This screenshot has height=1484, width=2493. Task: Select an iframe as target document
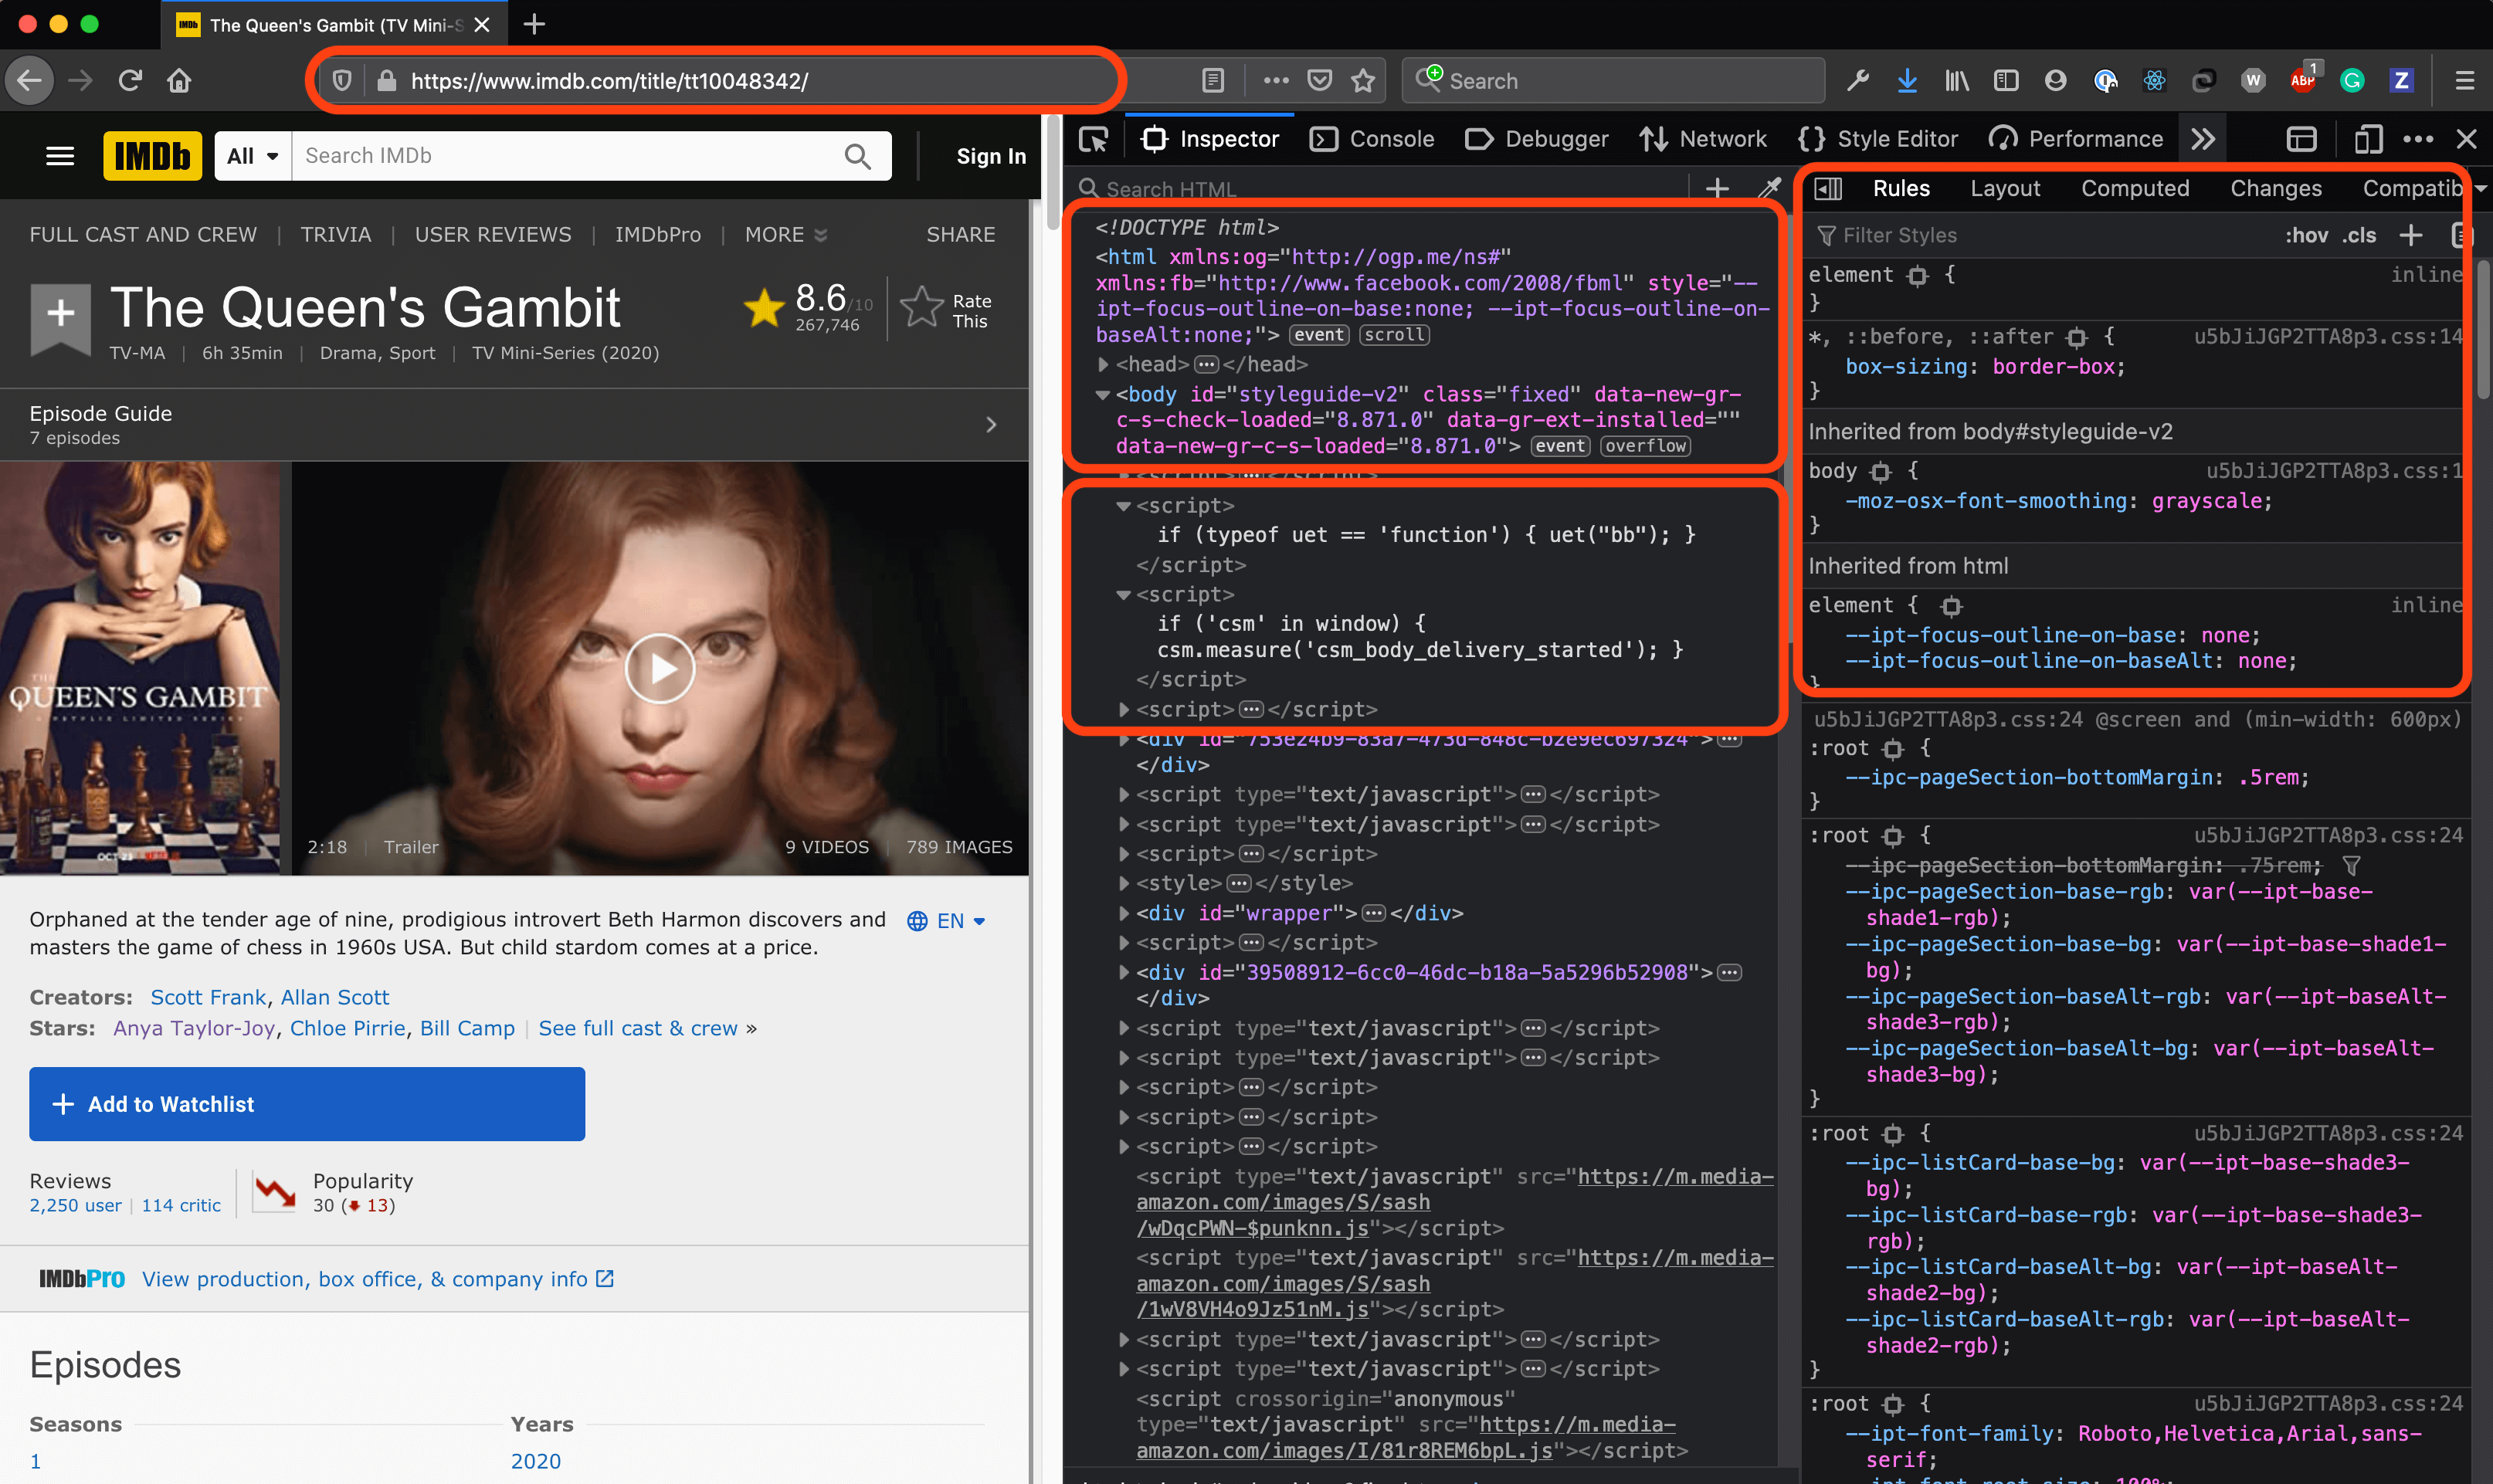(2302, 139)
